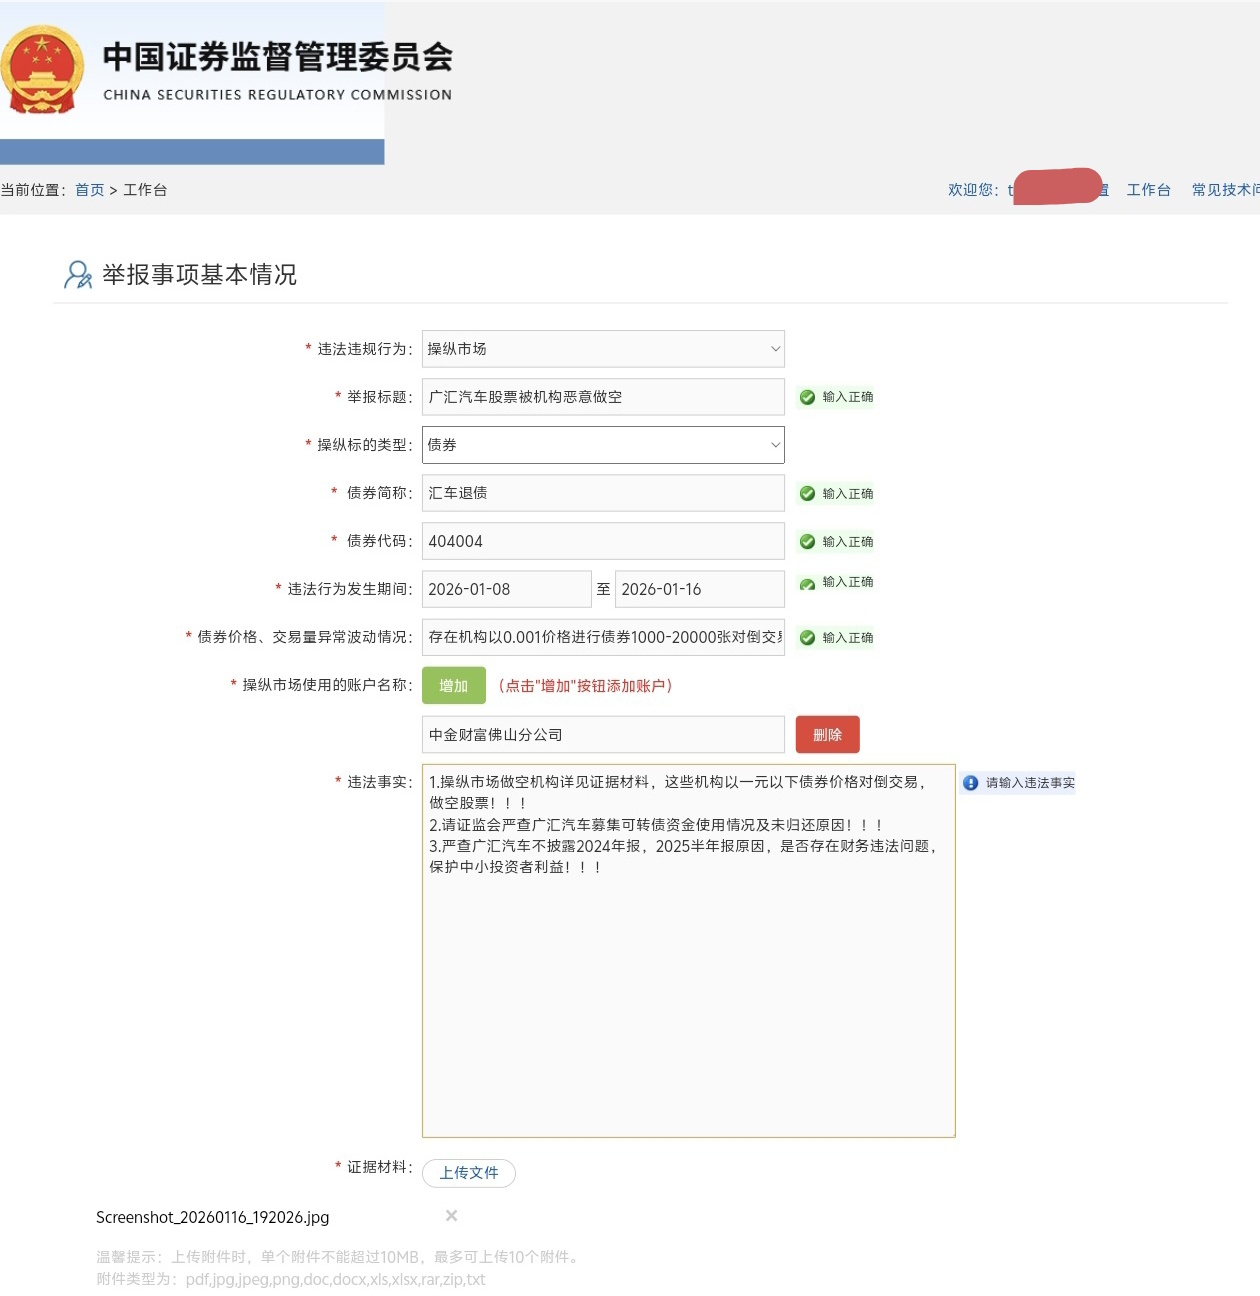The height and width of the screenshot is (1296, 1260).
Task: Click the green 增加 button
Action: [x=454, y=685]
